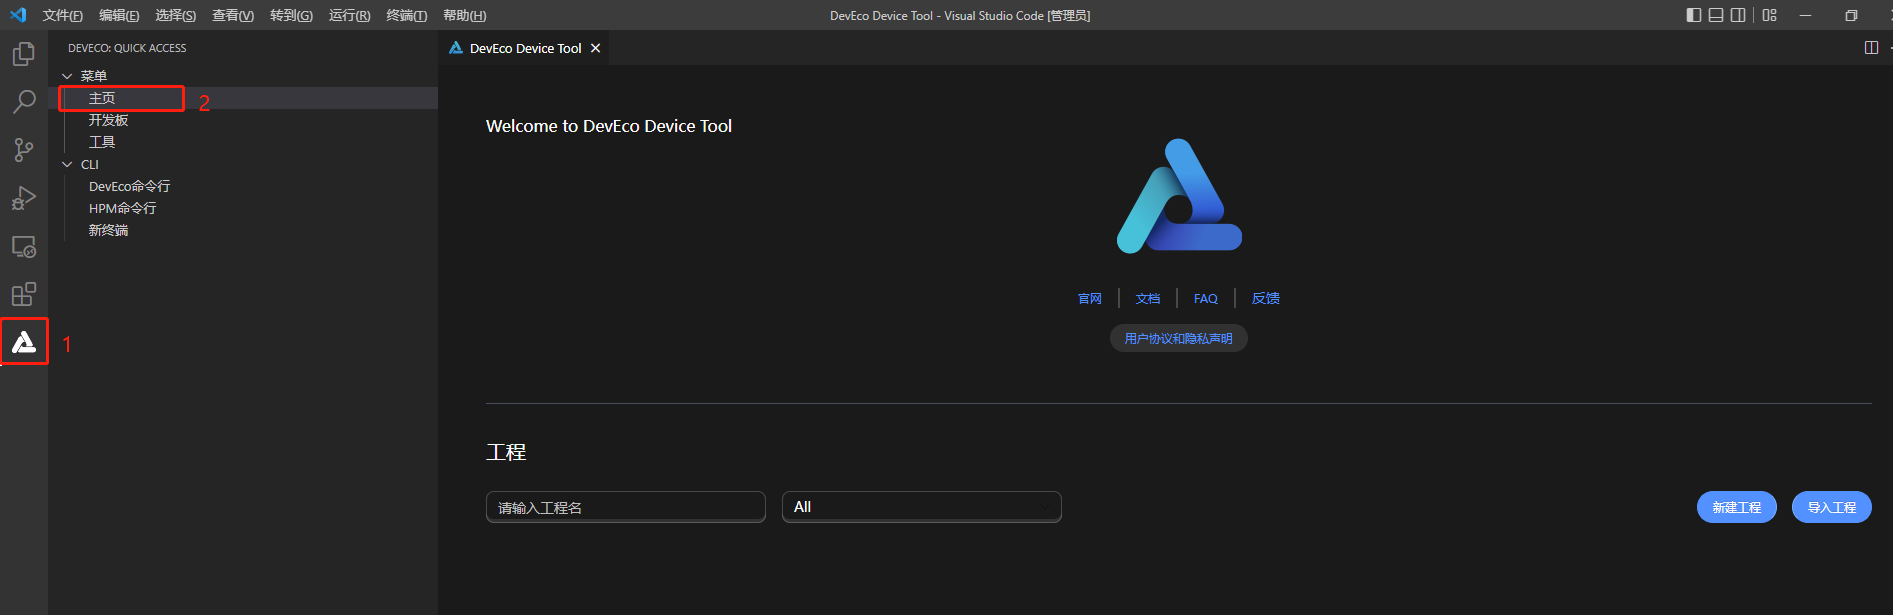This screenshot has width=1893, height=615.
Task: Click the DevEco Device Tool activity icon
Action: tap(24, 343)
